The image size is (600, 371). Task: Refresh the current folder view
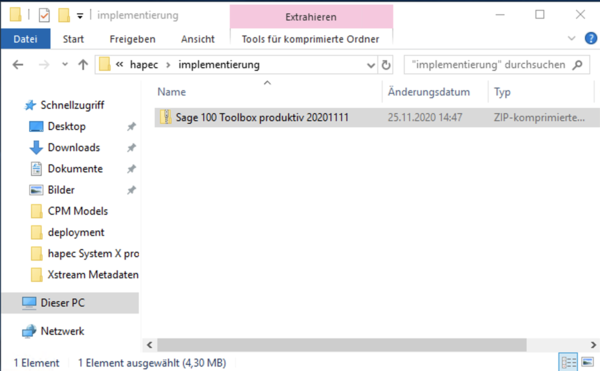coord(386,65)
